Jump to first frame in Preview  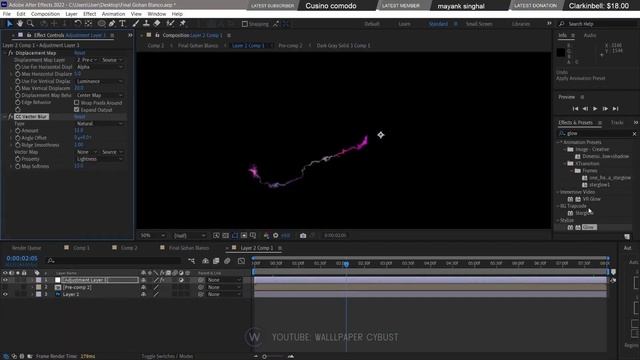tap(575, 109)
